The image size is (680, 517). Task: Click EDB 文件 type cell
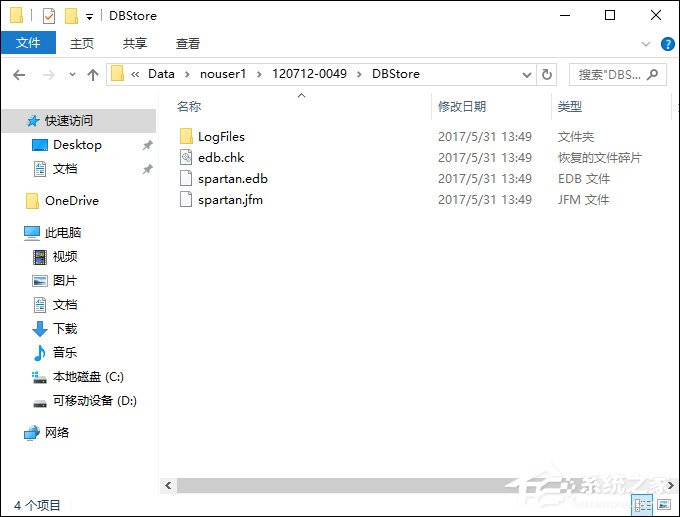(584, 179)
